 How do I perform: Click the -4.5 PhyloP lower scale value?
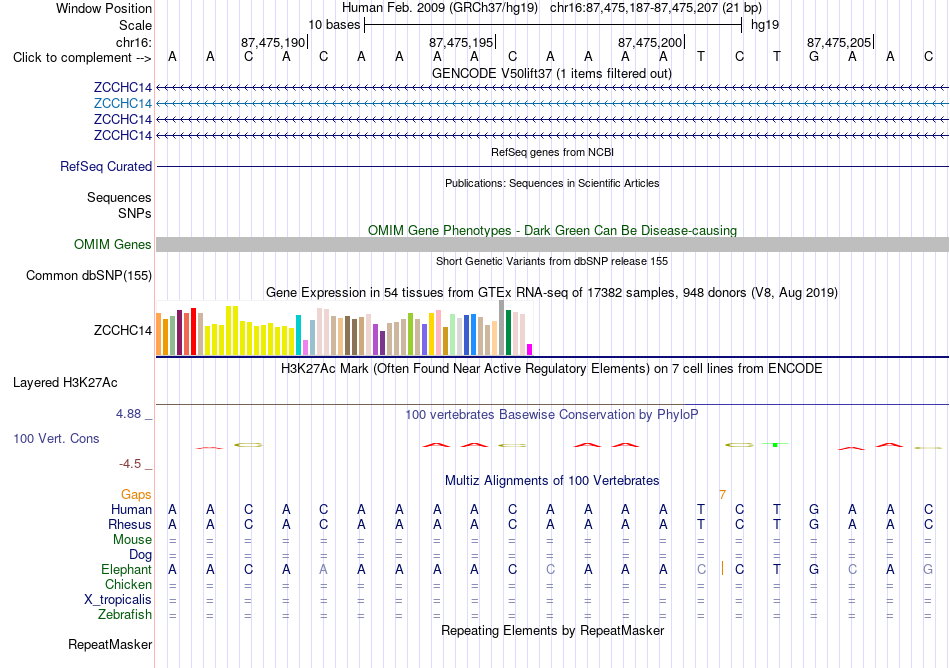tap(130, 464)
